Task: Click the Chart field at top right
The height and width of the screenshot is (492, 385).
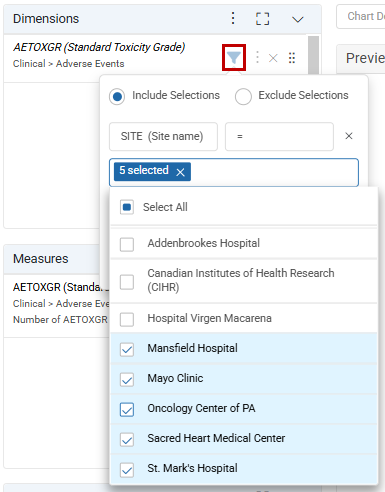Action: click(361, 16)
